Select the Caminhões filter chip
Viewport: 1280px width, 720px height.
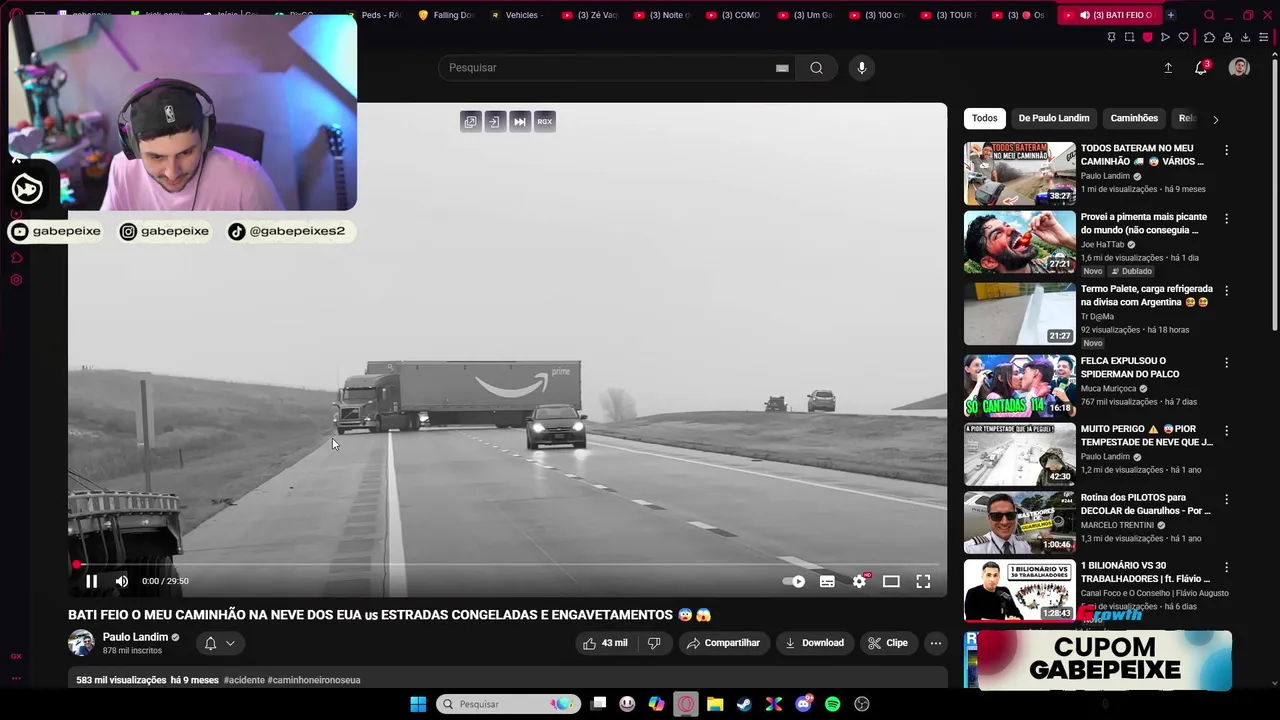(x=1134, y=118)
